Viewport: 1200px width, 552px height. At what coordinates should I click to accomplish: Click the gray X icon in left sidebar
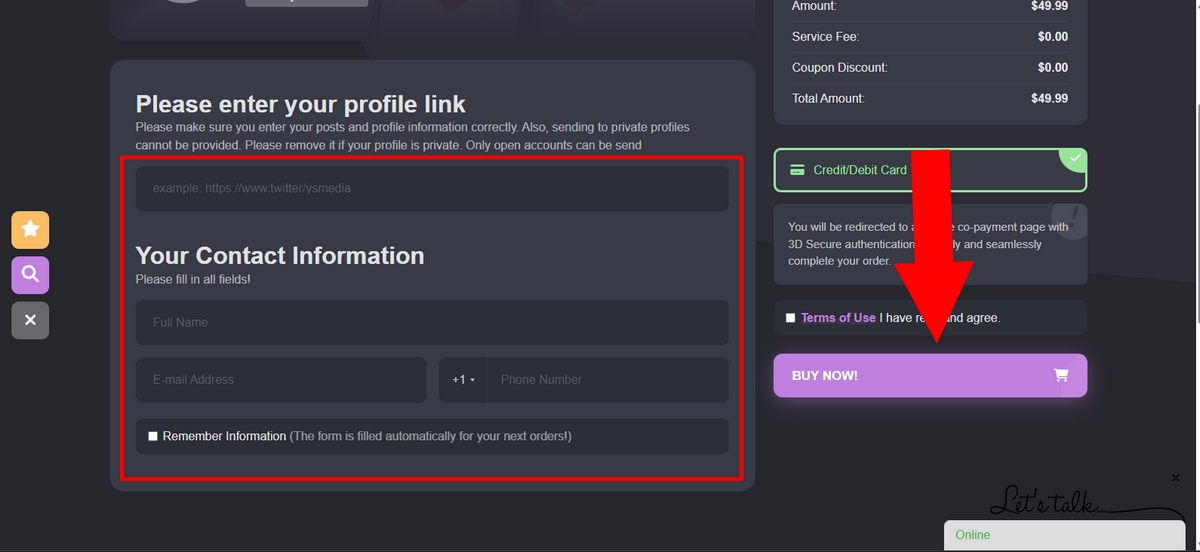(30, 320)
